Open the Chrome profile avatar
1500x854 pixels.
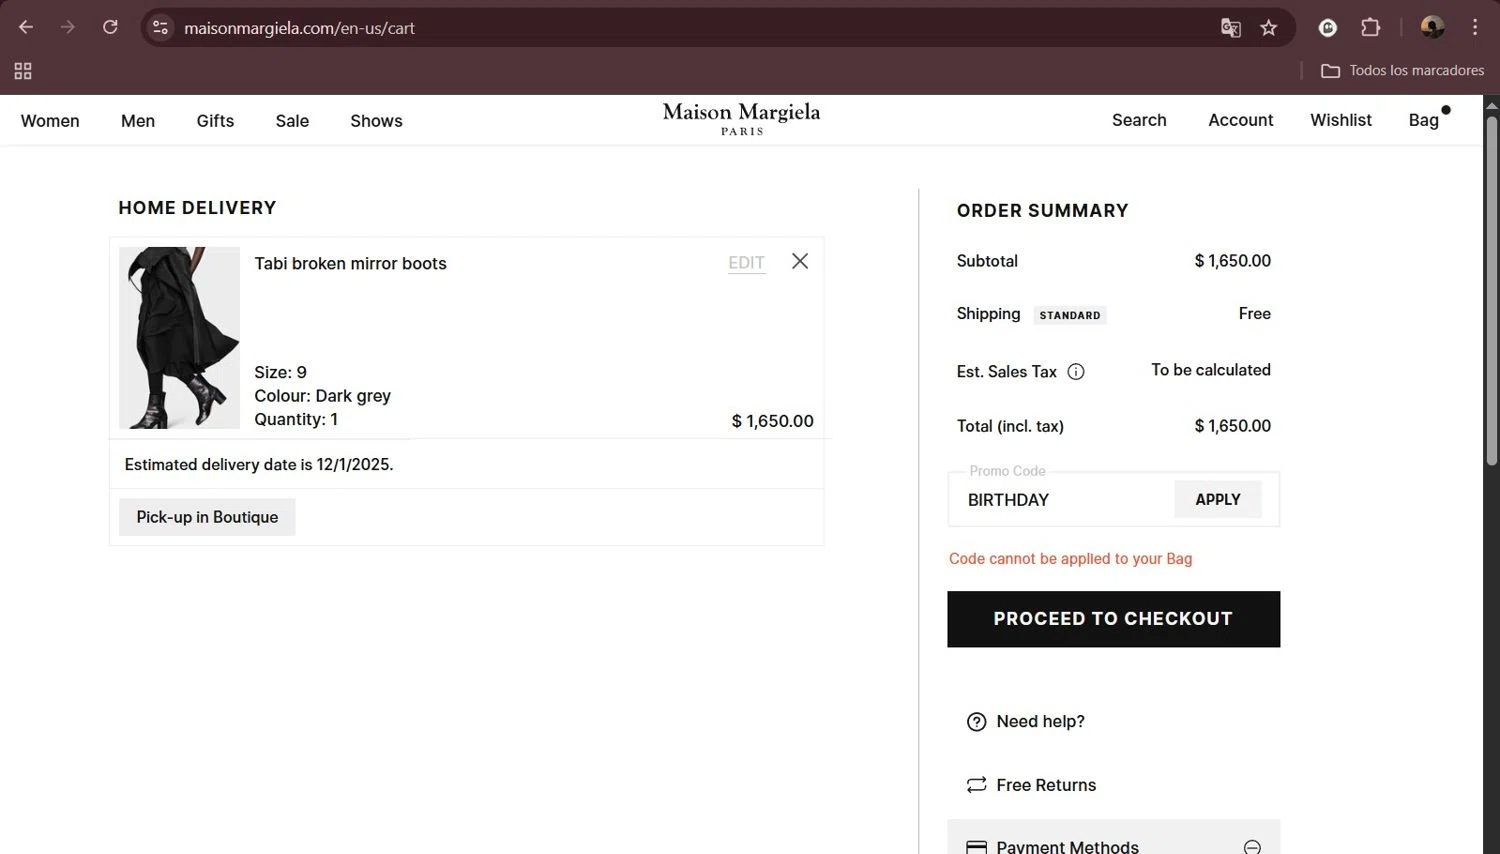tap(1432, 28)
